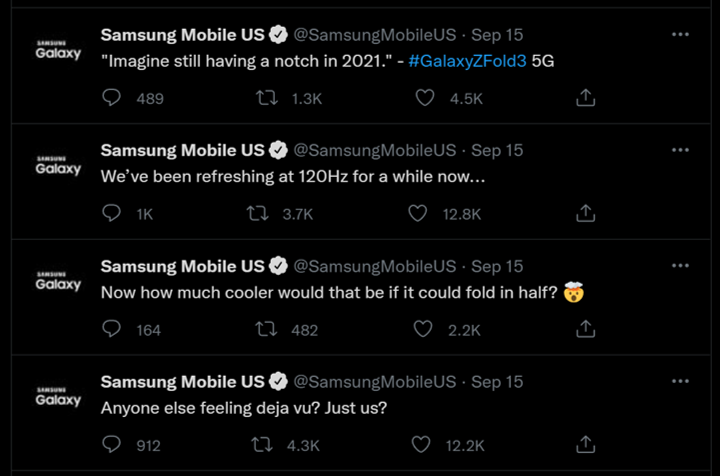
Task: Reply to the fold in half tweet
Action: [113, 329]
